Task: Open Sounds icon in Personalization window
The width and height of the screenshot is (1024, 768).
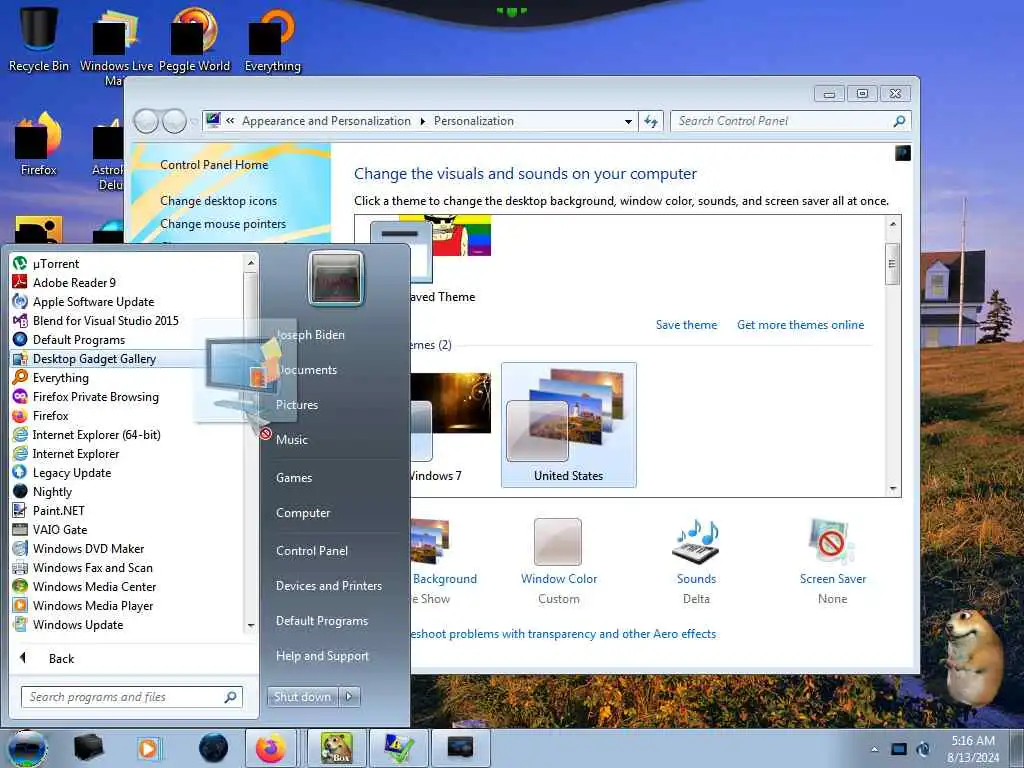Action: click(696, 542)
